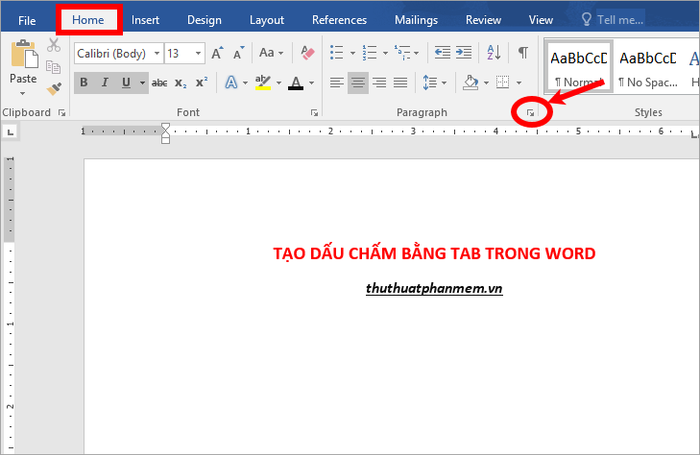Click the Clear All Formatting eraser icon
The image size is (700, 455).
coord(307,53)
